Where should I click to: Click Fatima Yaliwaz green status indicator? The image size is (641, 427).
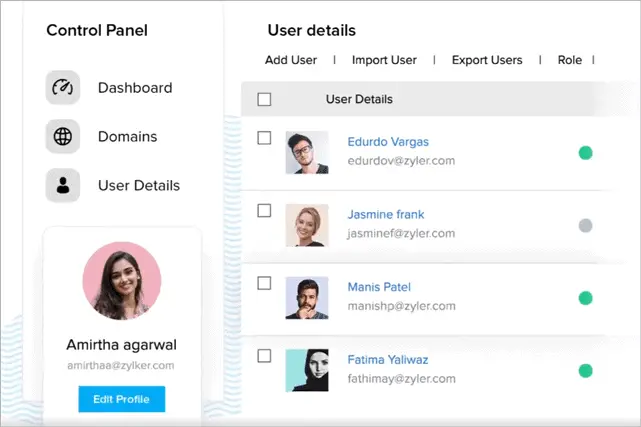[585, 371]
